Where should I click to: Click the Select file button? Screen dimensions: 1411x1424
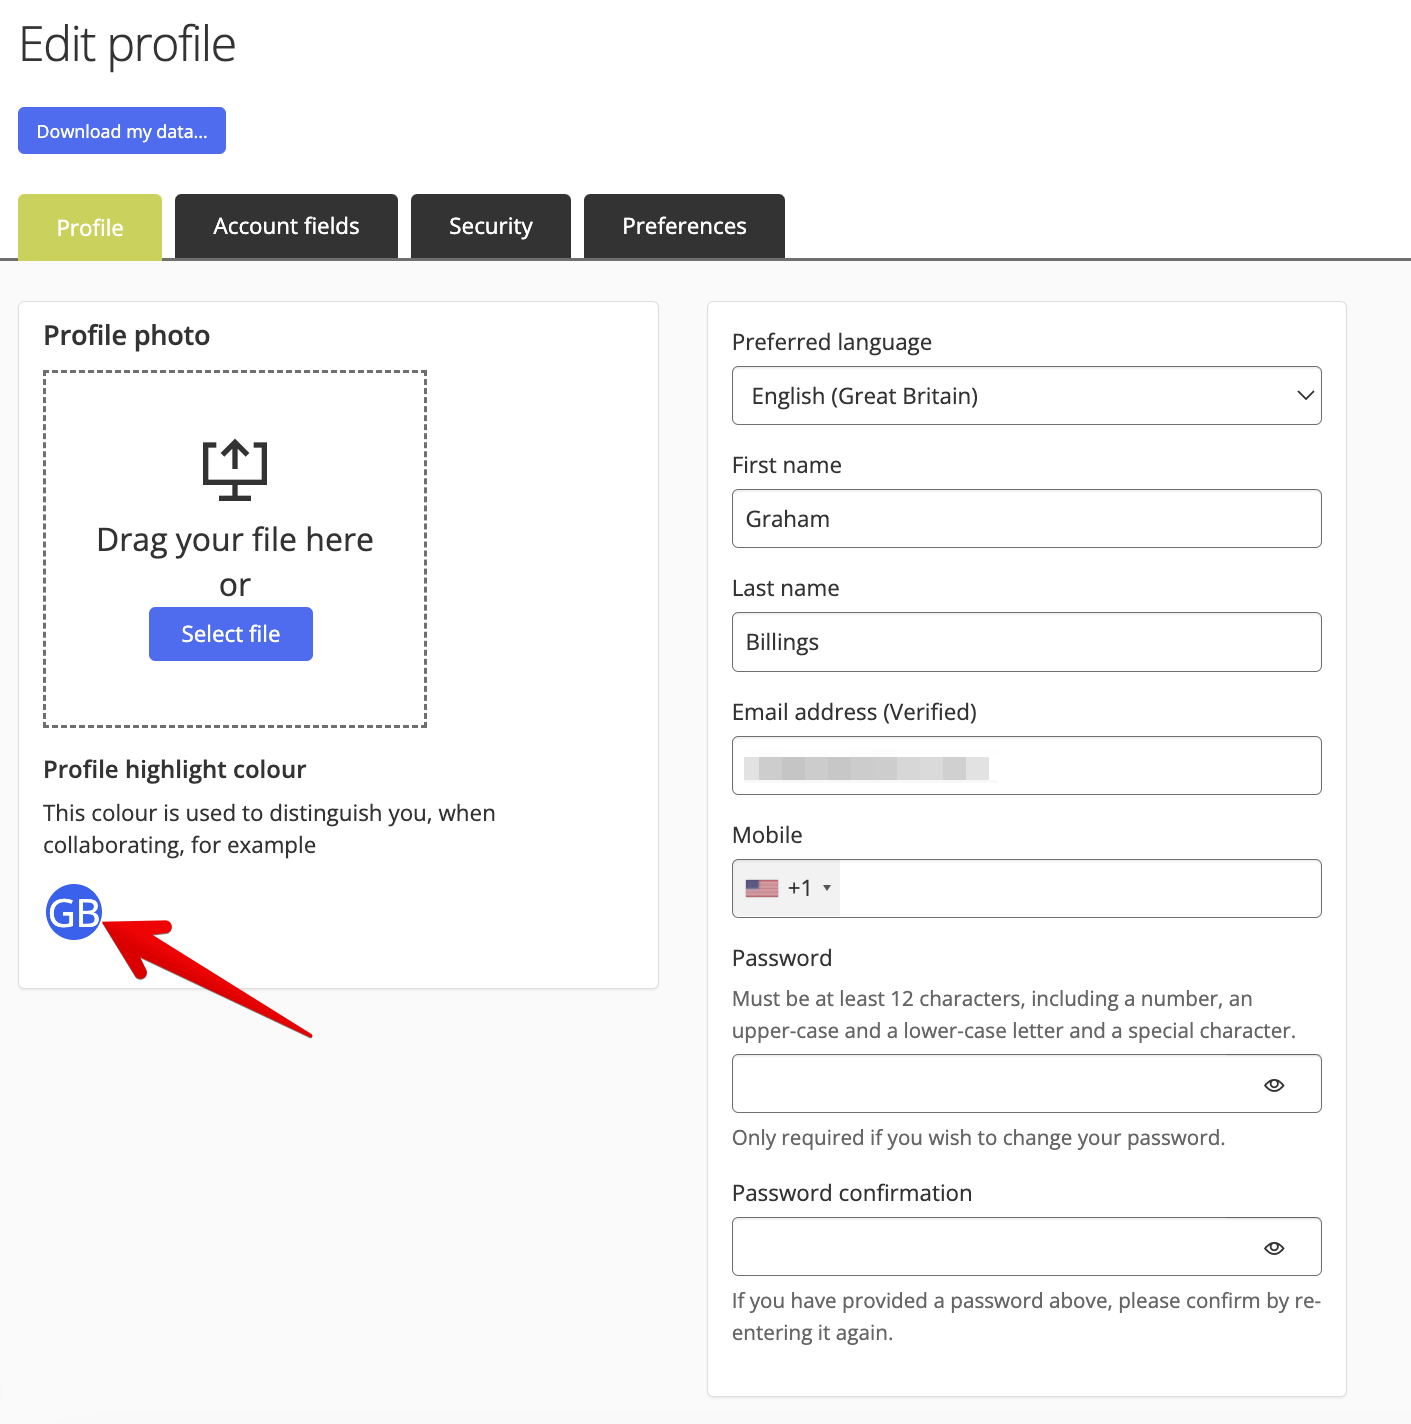coord(231,634)
